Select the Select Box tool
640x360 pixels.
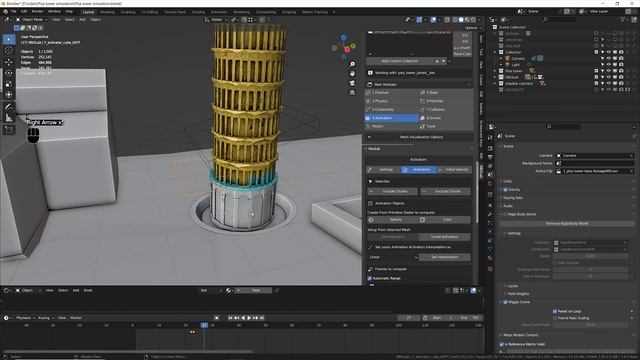click(9, 39)
